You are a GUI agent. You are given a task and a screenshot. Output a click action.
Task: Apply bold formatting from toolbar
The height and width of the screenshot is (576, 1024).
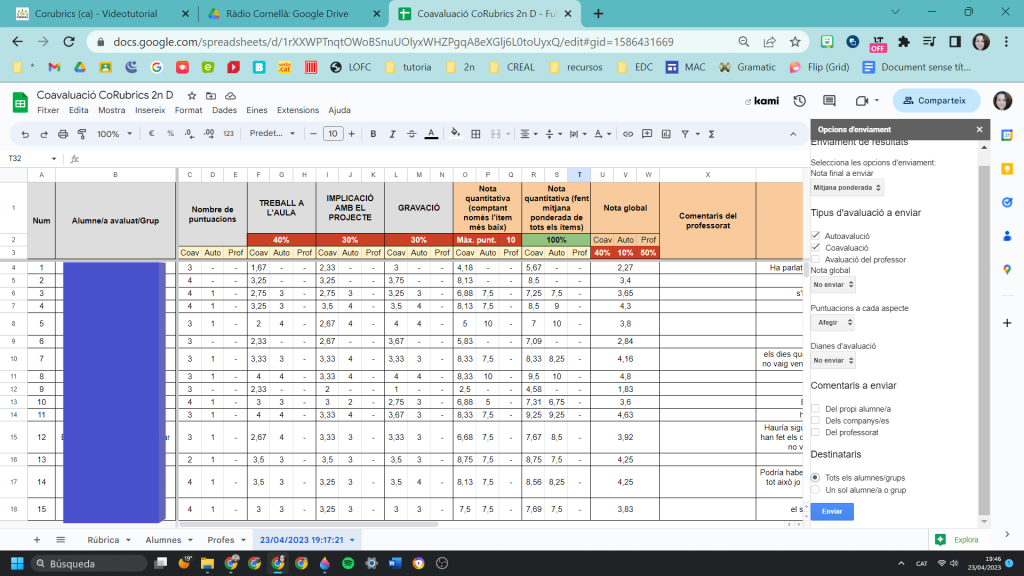[x=373, y=134]
